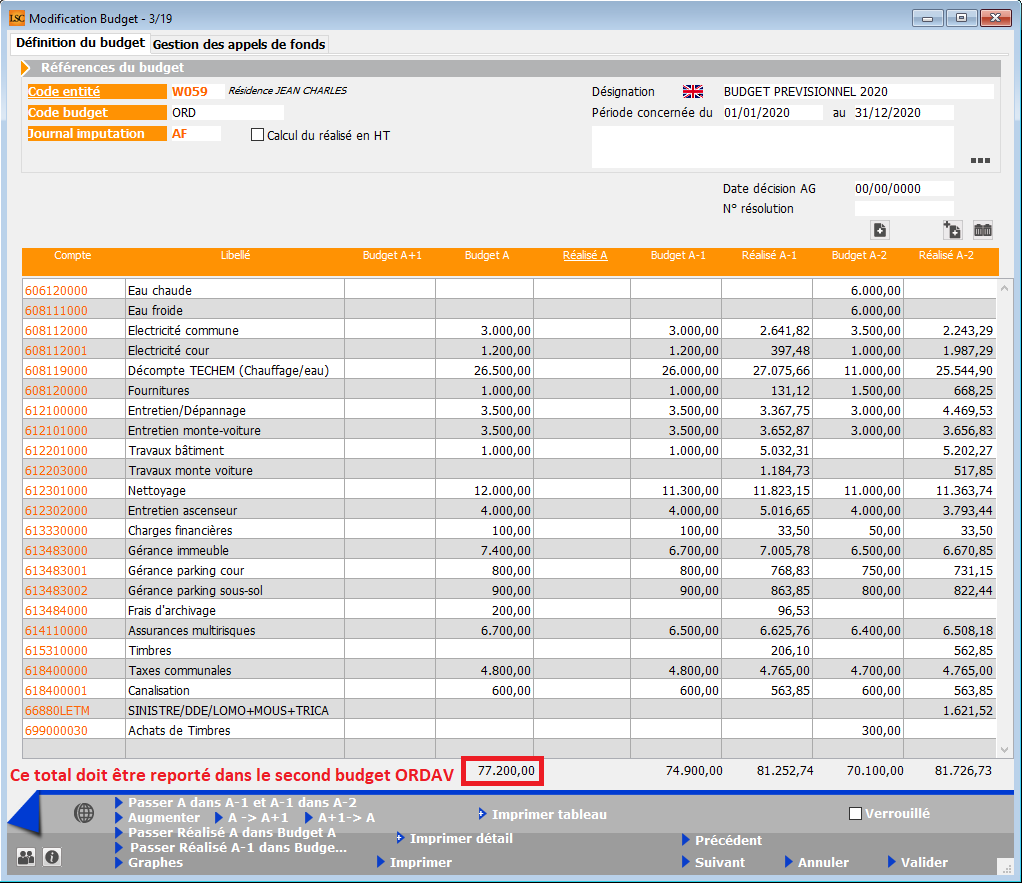This screenshot has width=1022, height=883.
Task: Switch to Définition du budget tab
Action: 80,43
